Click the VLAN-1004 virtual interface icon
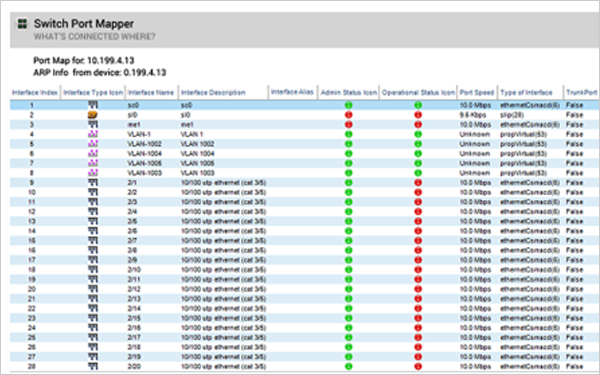The width and height of the screenshot is (600, 375). pyautogui.click(x=93, y=153)
